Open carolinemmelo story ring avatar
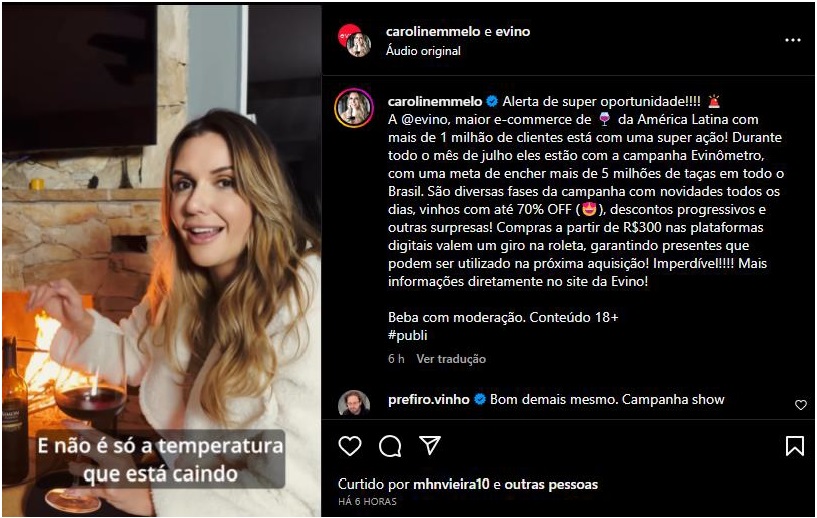Viewport: 817px width, 518px height. coord(354,108)
